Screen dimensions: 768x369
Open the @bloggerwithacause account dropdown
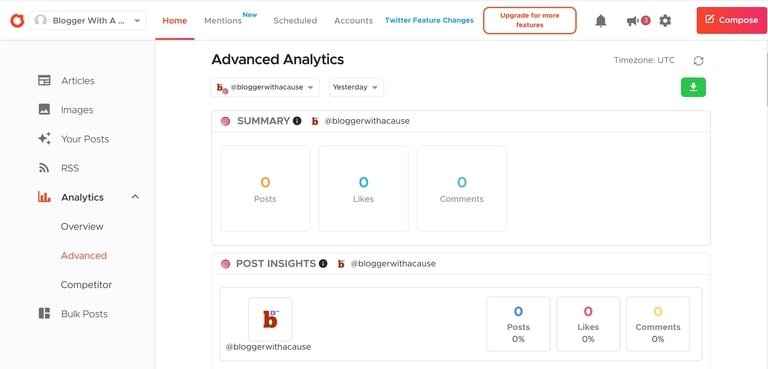point(265,87)
